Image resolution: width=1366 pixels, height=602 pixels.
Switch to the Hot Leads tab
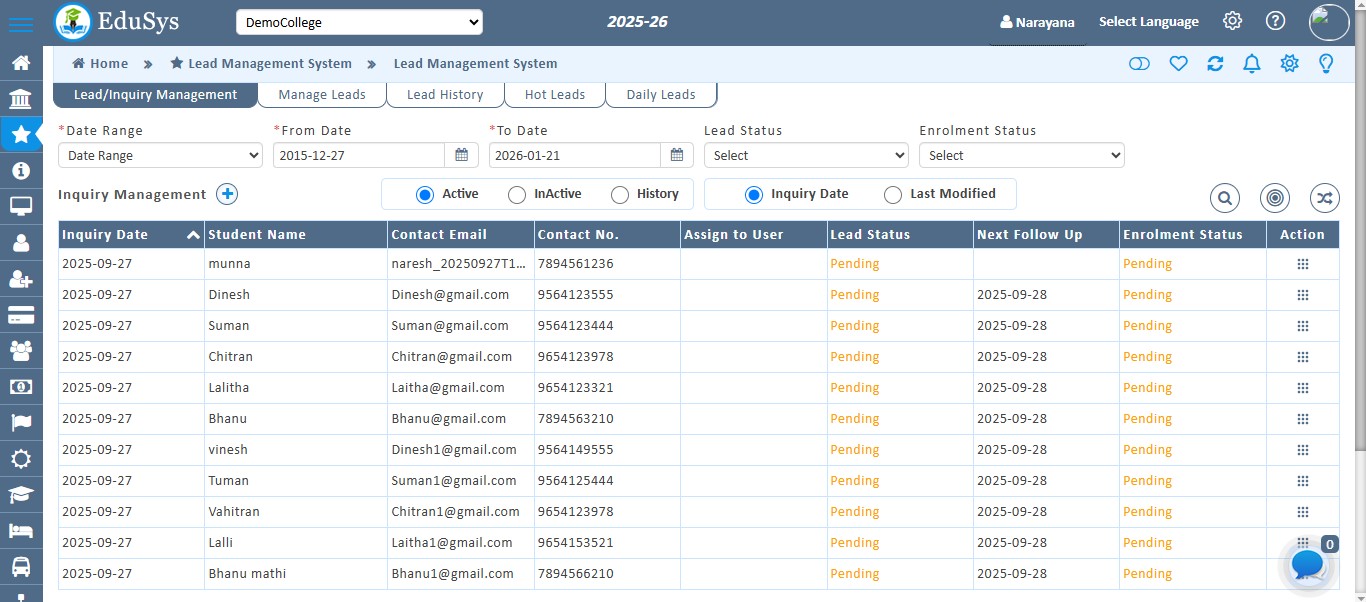tap(555, 95)
